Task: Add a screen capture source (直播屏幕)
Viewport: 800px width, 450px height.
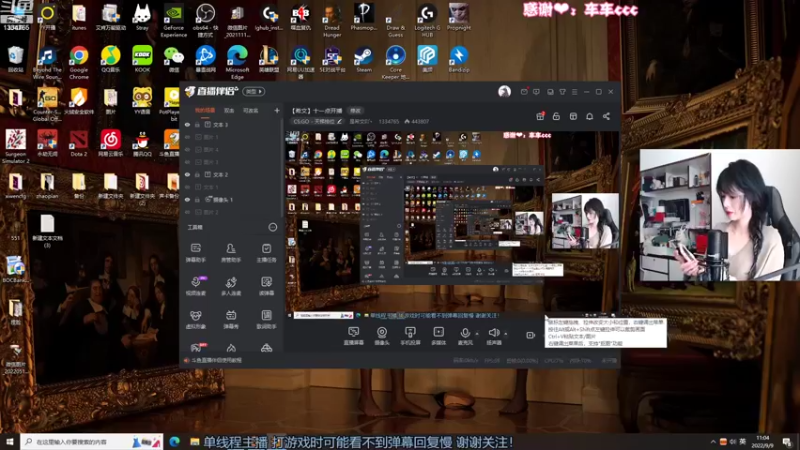Action: click(x=353, y=336)
